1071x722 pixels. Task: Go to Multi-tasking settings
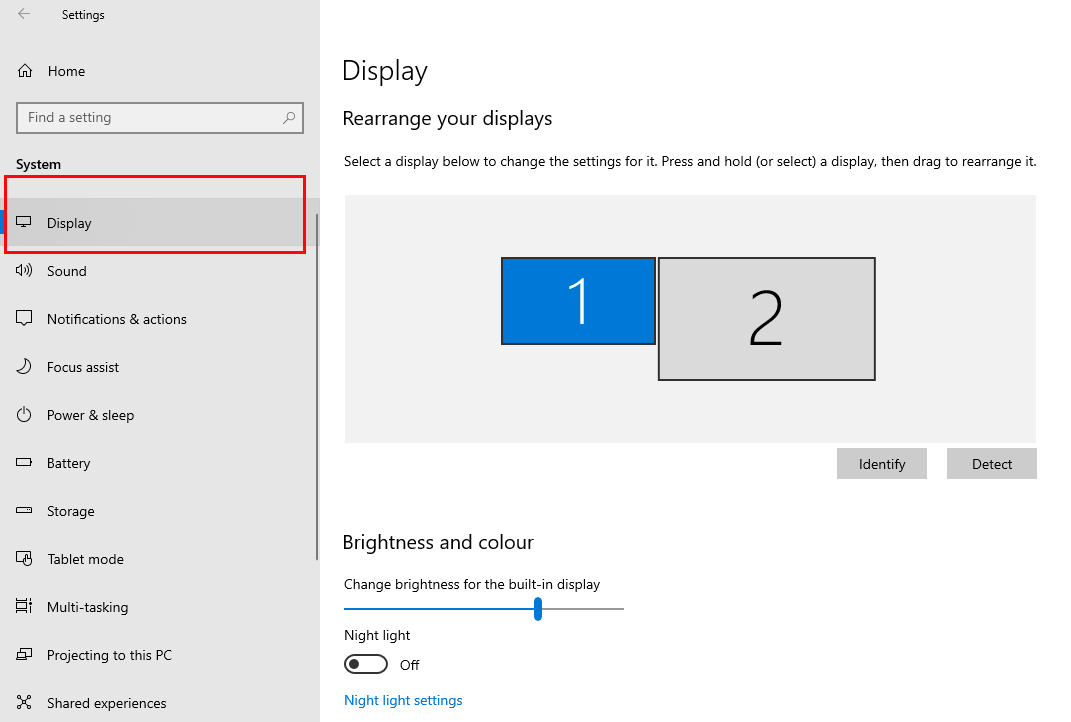160,607
